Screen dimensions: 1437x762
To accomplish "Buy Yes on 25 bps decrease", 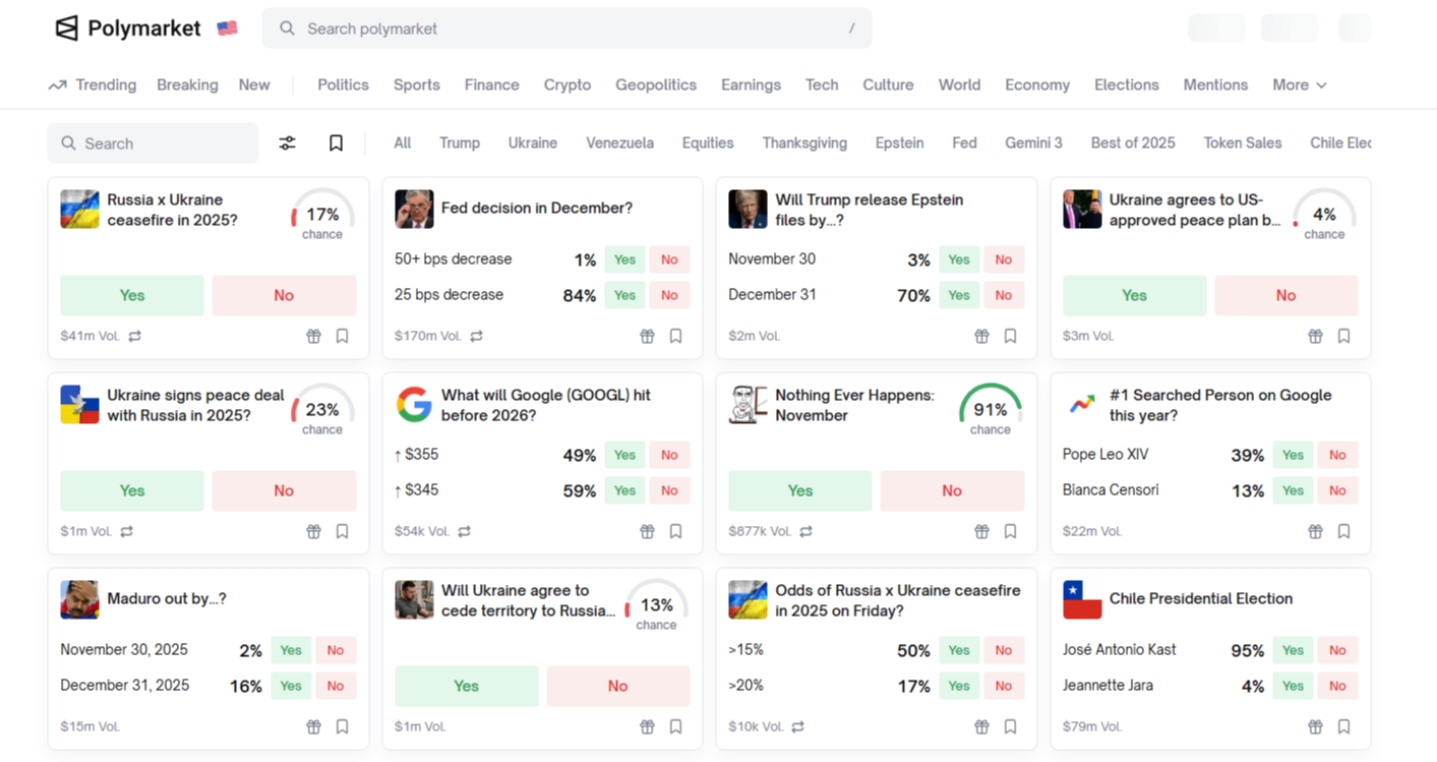I will [x=625, y=295].
